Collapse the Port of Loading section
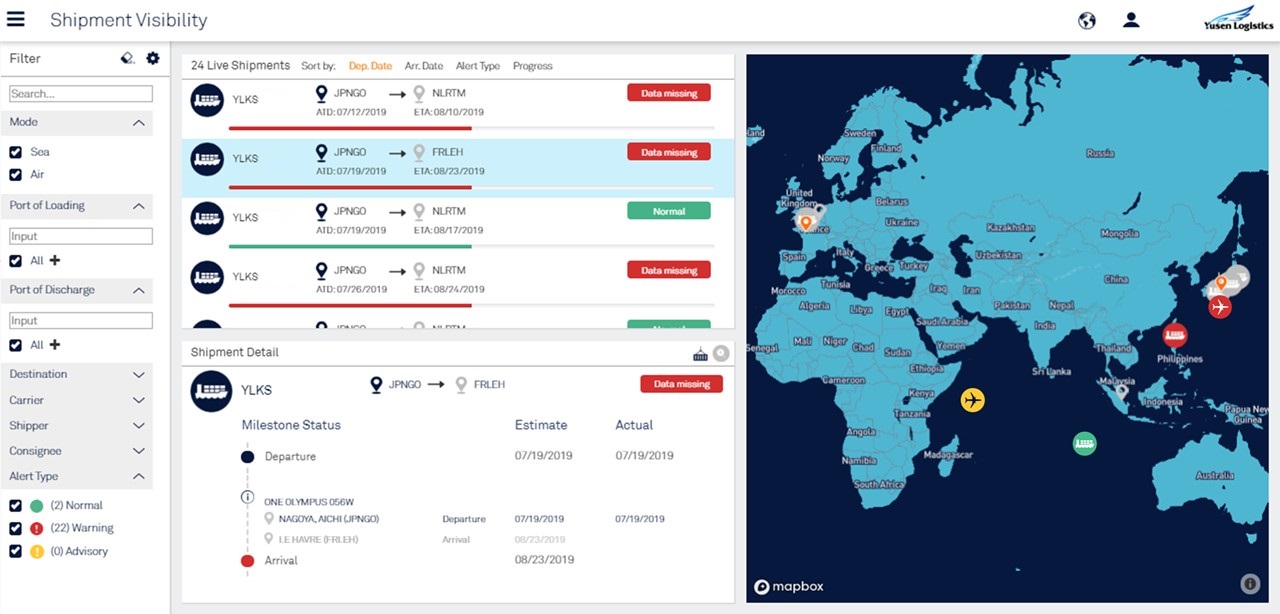1280x614 pixels. [x=139, y=206]
